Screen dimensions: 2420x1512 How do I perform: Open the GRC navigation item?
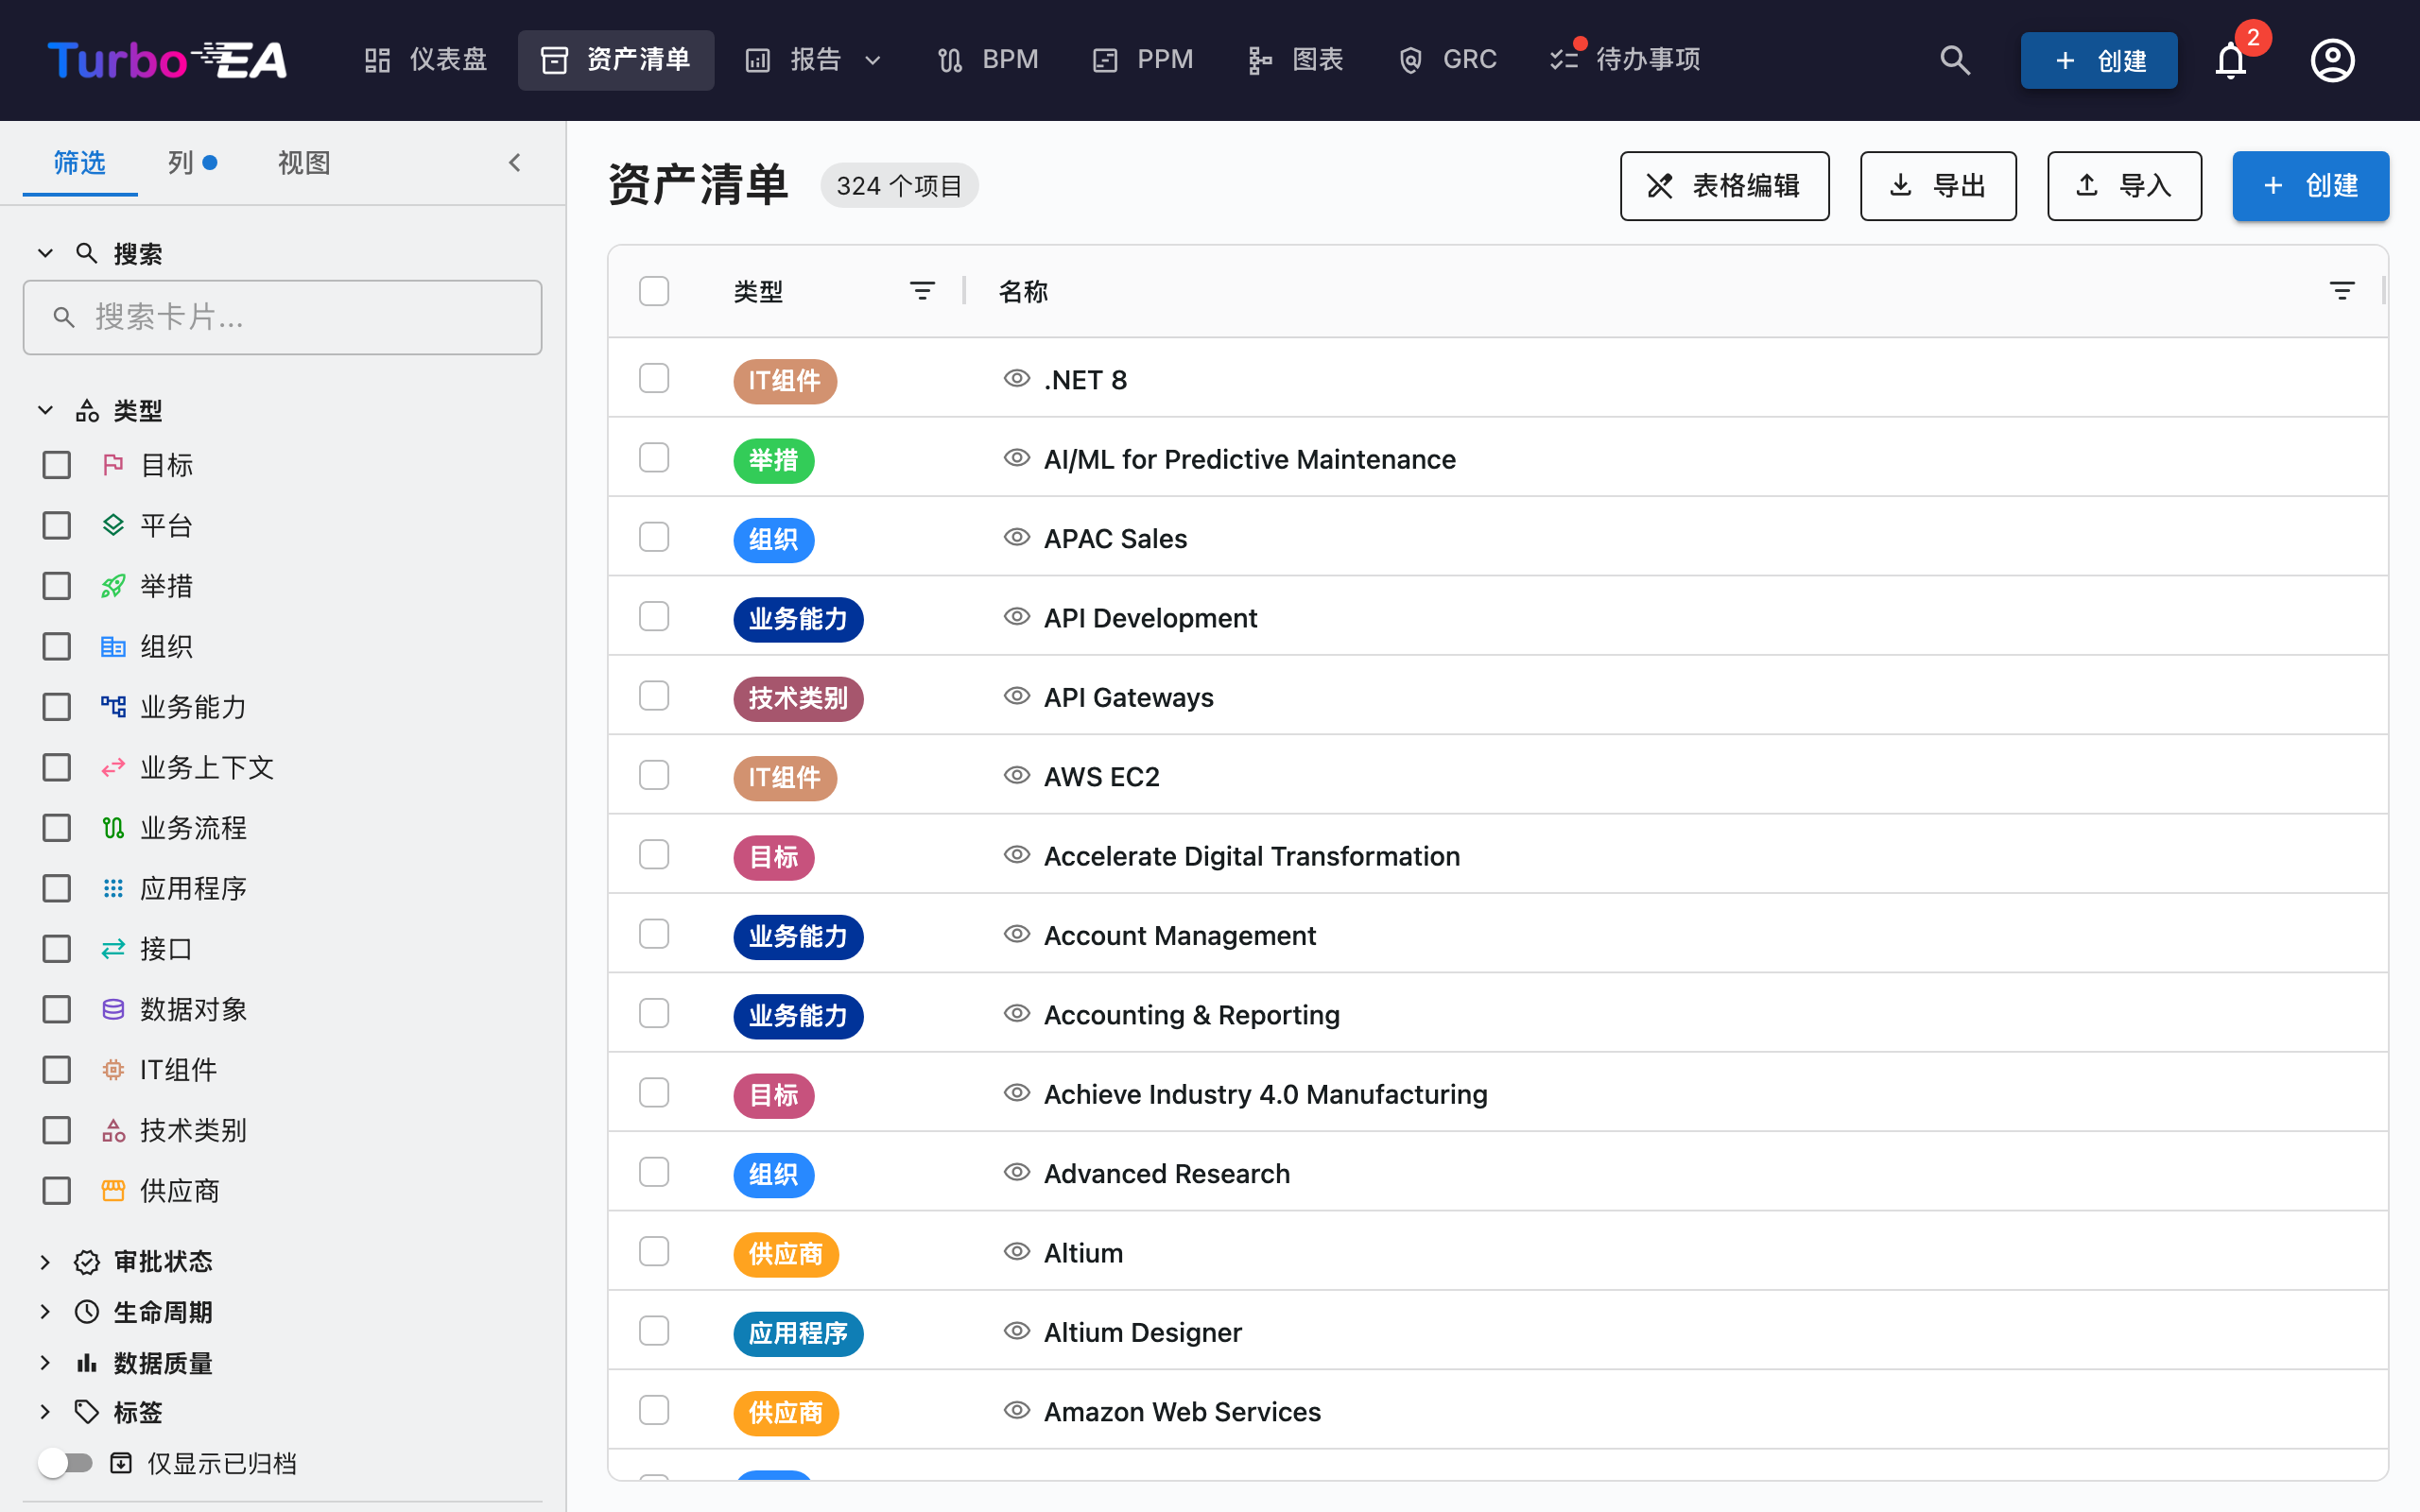coord(1447,60)
